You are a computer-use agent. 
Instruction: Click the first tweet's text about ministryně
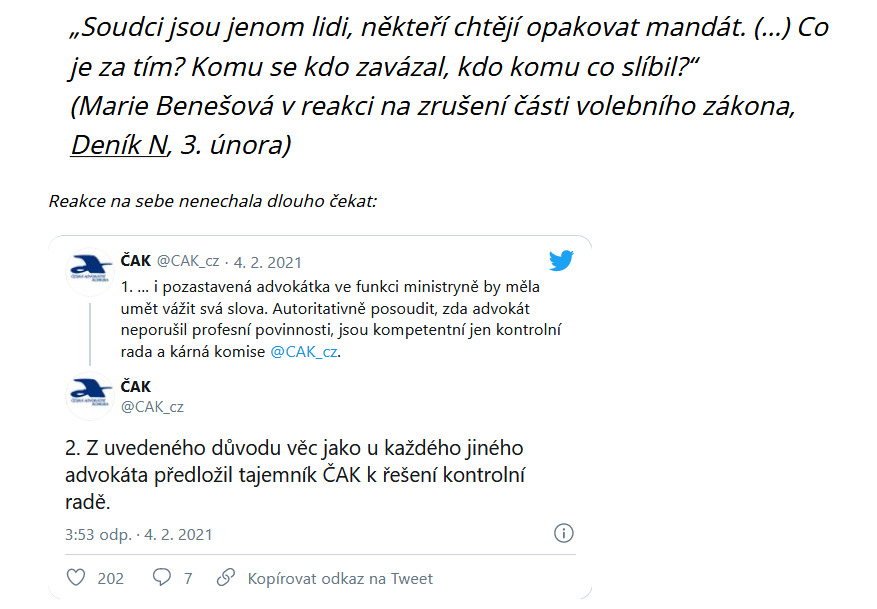(x=341, y=319)
